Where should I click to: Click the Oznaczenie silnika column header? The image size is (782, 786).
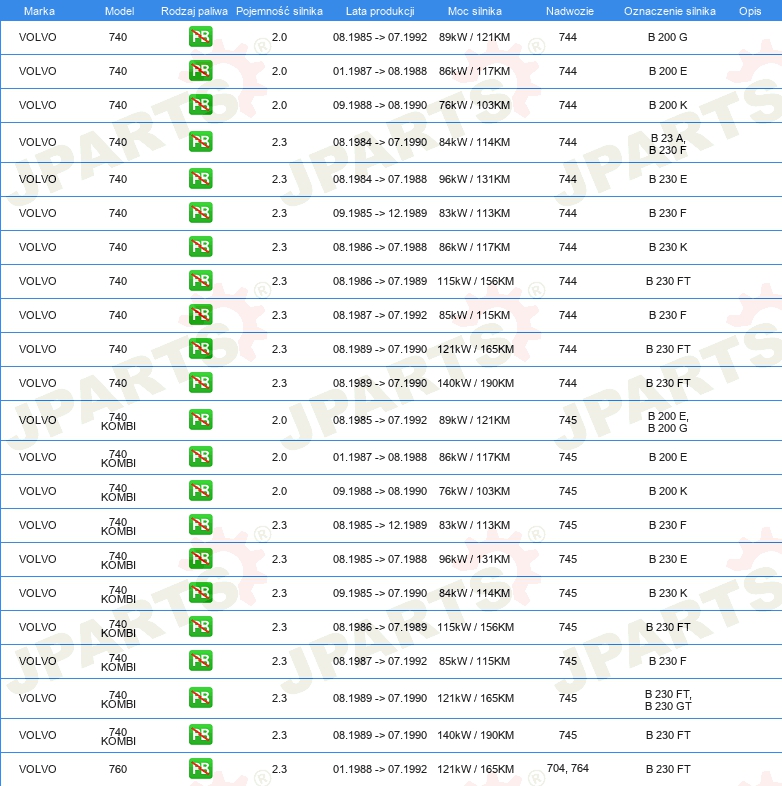[669, 11]
